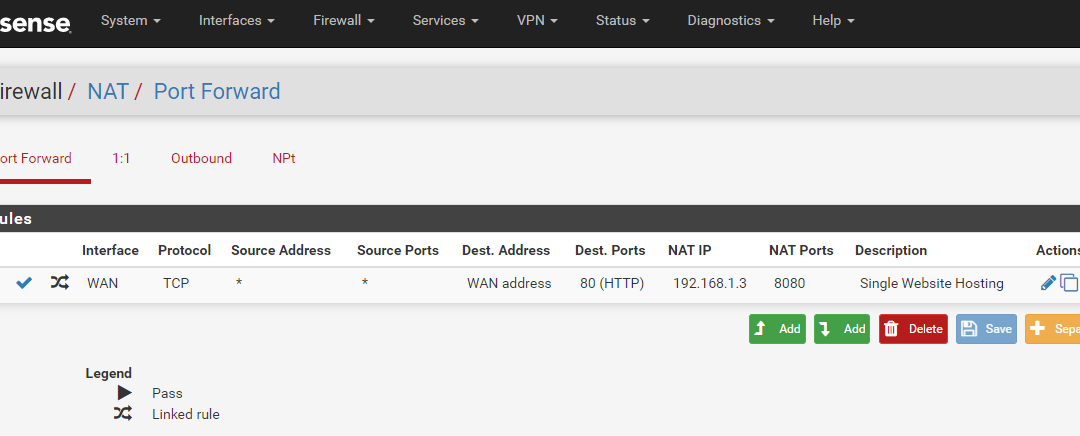Click the orange Separator button
This screenshot has height=436, width=1080.
(x=1052, y=329)
